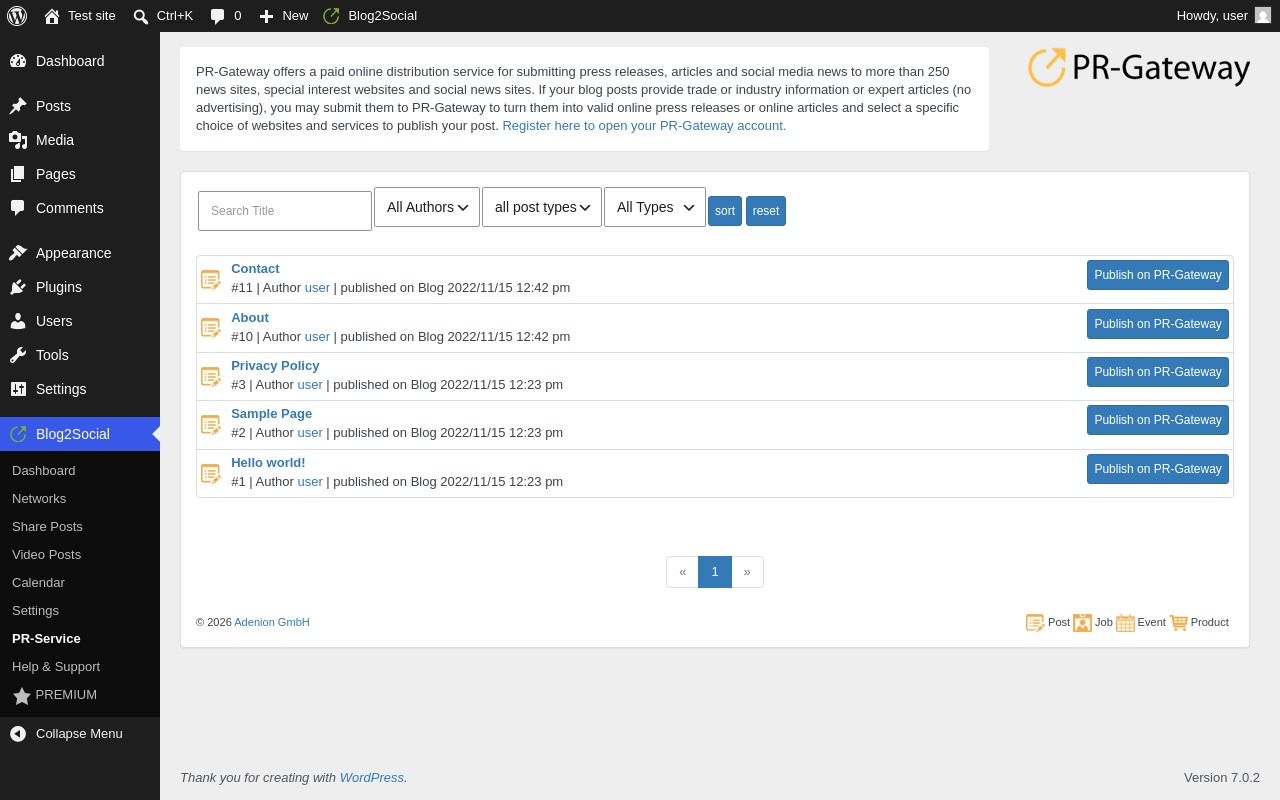Click the Users icon in sidebar

(18, 321)
